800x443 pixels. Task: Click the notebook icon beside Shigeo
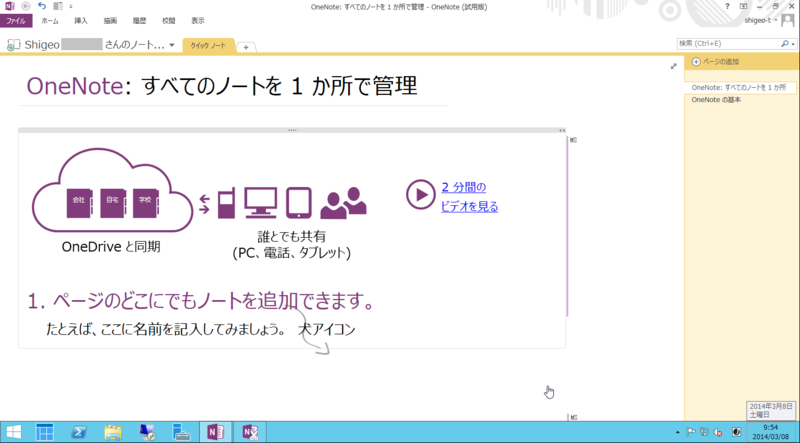(13, 45)
